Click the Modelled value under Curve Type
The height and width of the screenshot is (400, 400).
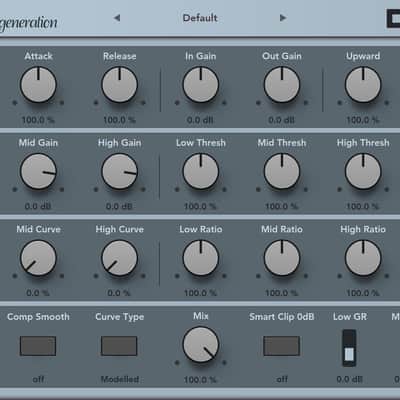coord(120,379)
